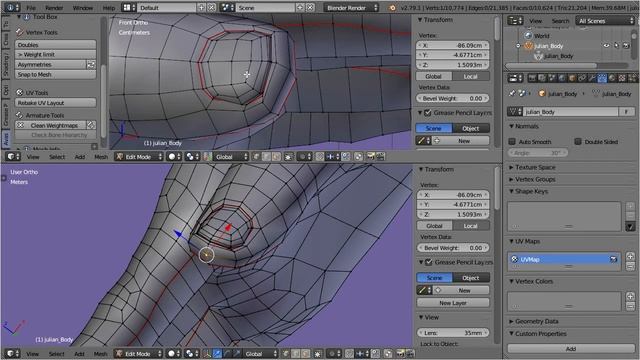Open Select menu in lower viewport header
This screenshot has height=360, width=640.
pyautogui.click(x=57, y=354)
